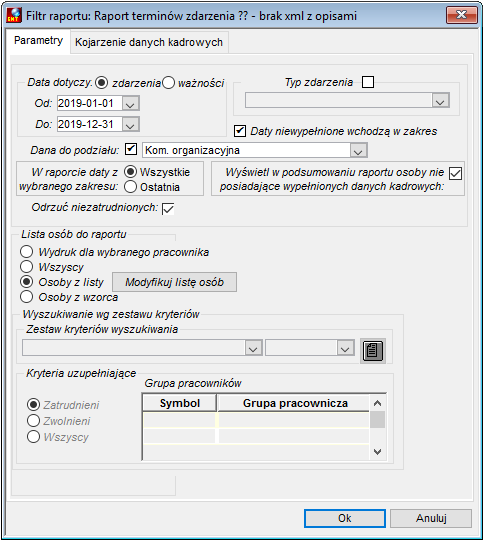Image resolution: width=484 pixels, height=541 pixels.
Task: Click scrollbar thumb in Grupa pracowników table
Action: point(378,420)
